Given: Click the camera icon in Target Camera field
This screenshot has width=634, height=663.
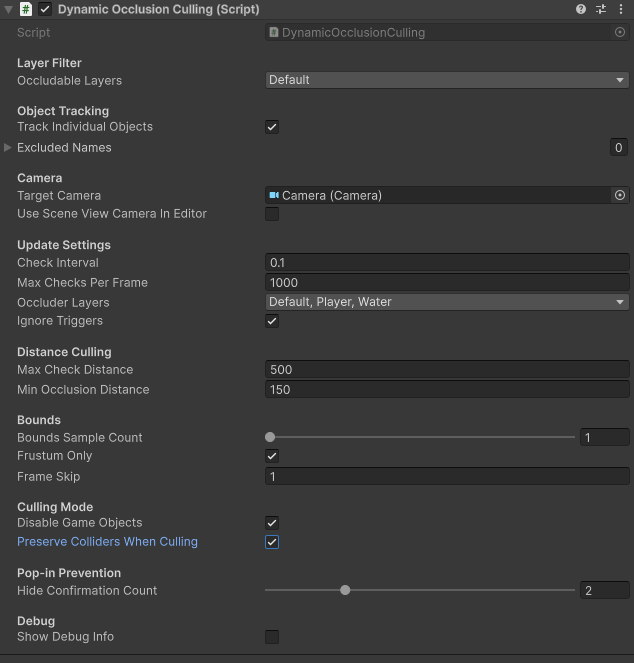Looking at the screenshot, I should (x=273, y=196).
